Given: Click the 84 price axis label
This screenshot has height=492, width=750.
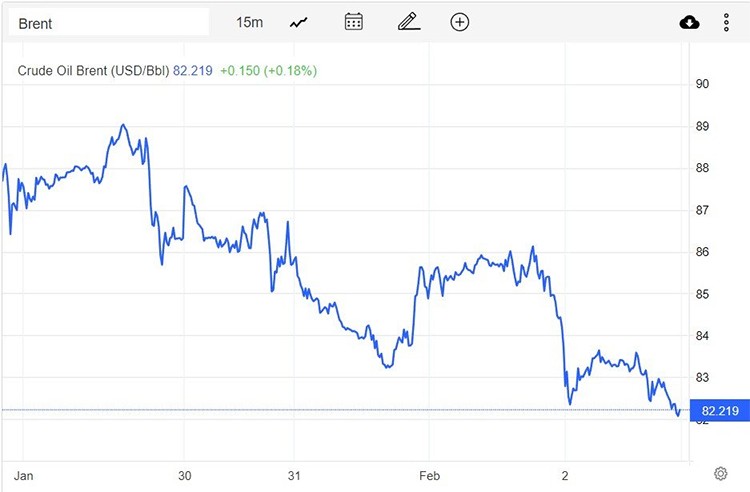Looking at the screenshot, I should coord(702,336).
